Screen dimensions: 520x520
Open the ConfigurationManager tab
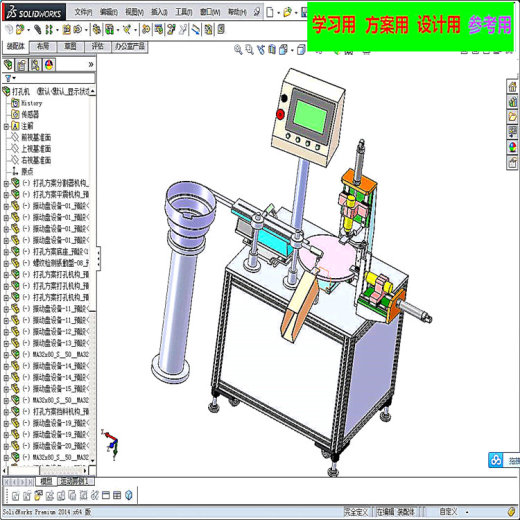point(35,65)
